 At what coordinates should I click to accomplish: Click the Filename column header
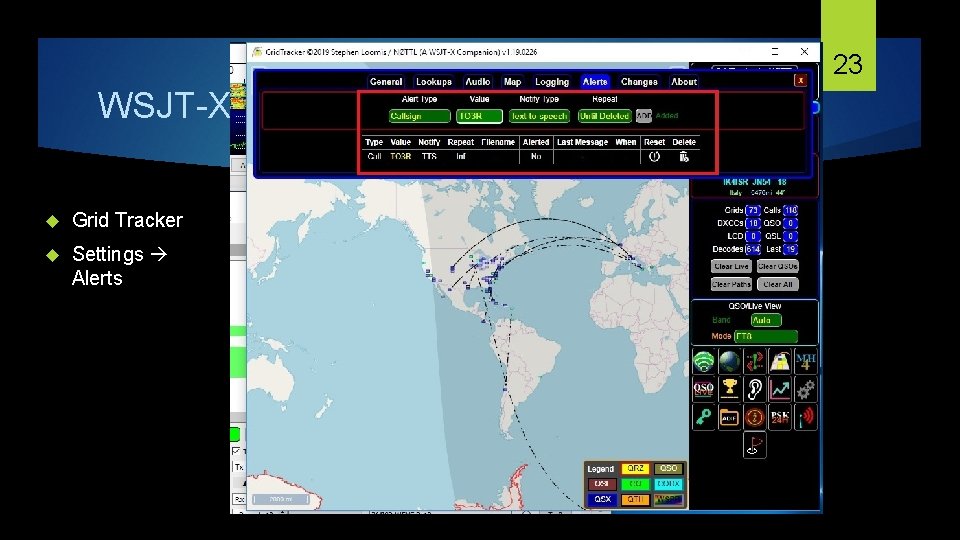click(498, 142)
